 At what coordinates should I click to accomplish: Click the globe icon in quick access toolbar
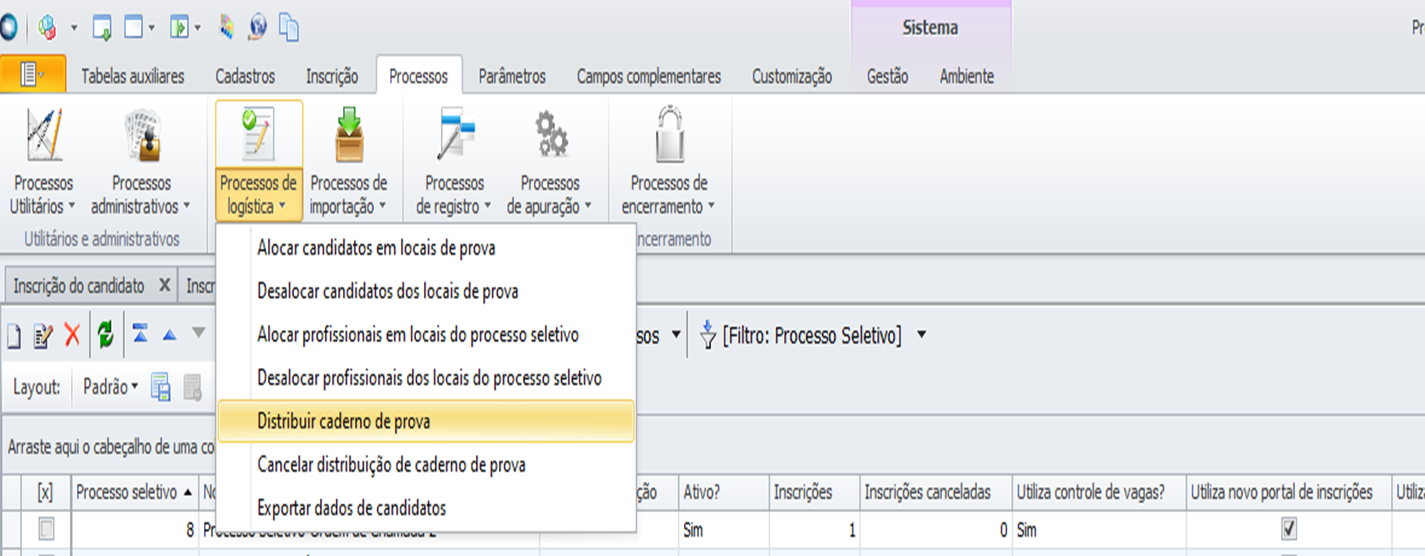(257, 27)
